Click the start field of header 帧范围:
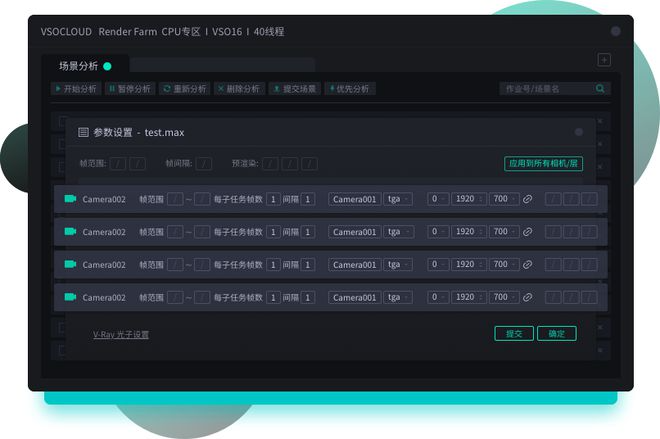Image resolution: width=660 pixels, height=439 pixels. click(x=118, y=164)
